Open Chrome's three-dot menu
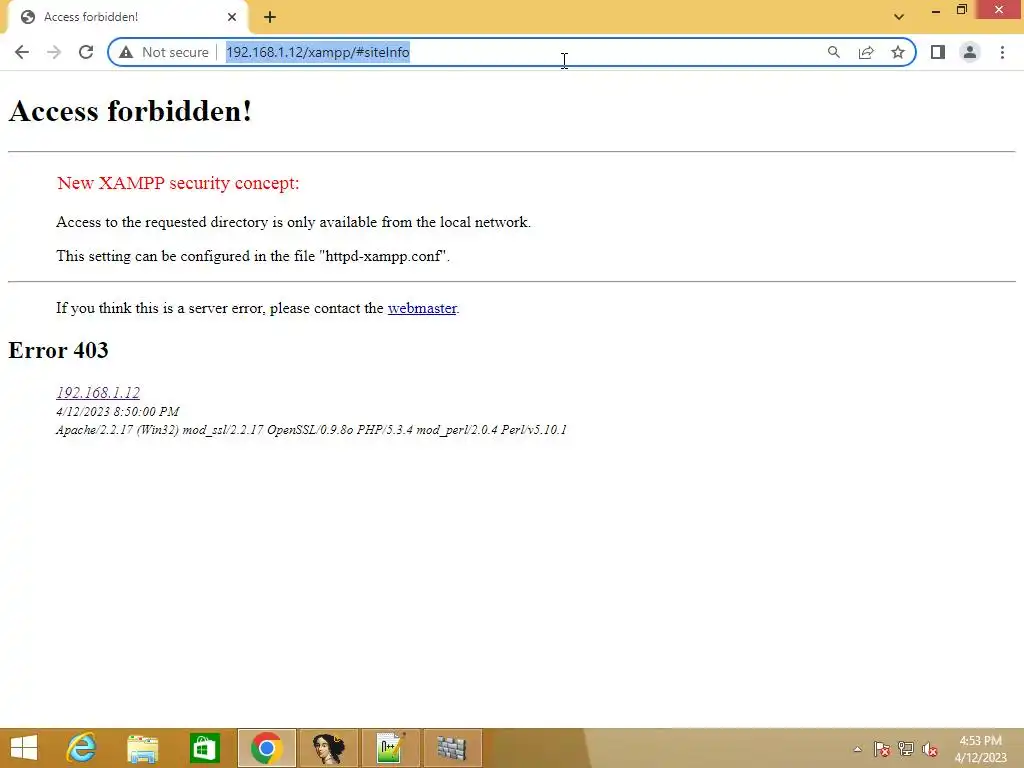This screenshot has width=1024, height=768. 1002,52
